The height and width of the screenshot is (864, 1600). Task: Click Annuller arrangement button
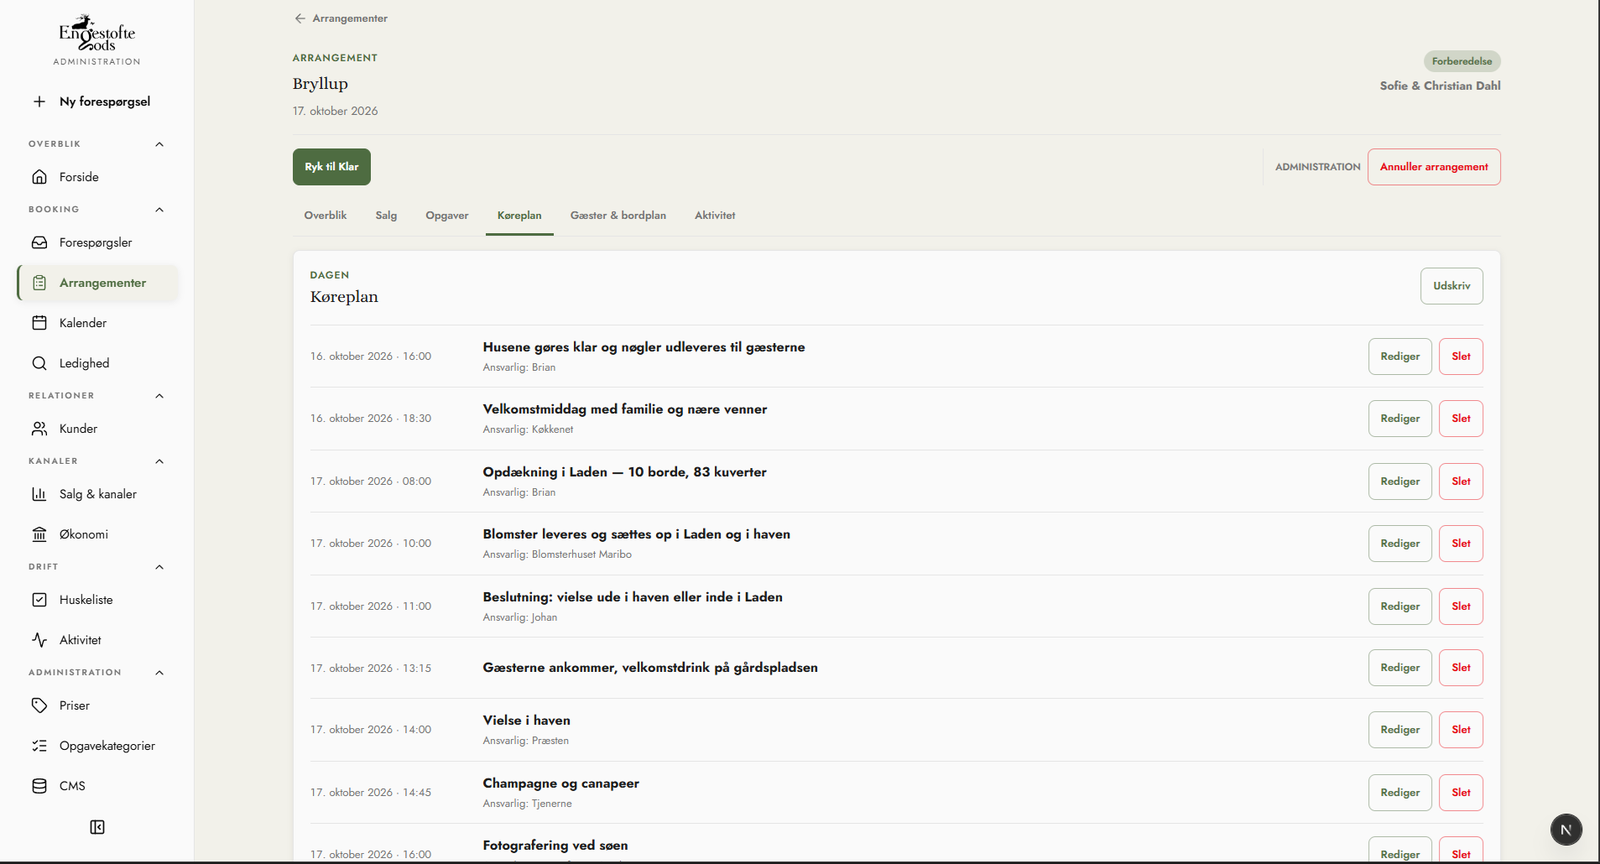click(1434, 167)
